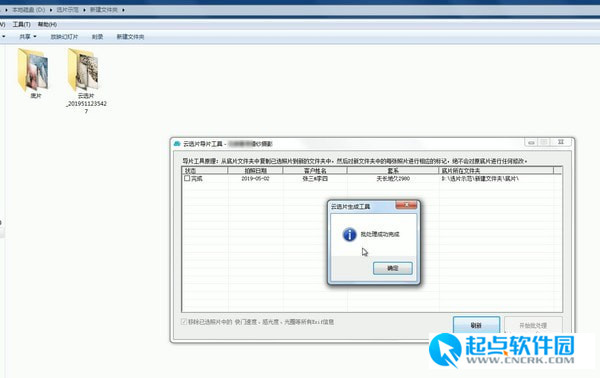Close the 云选片导片工具 window

[x=561, y=142]
